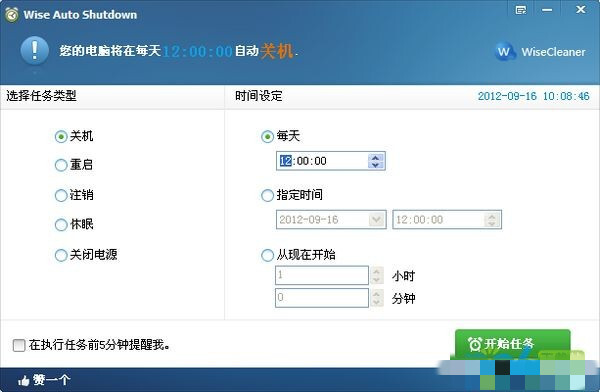
Task: Click the WiseCleaner brand text link
Action: (553, 52)
